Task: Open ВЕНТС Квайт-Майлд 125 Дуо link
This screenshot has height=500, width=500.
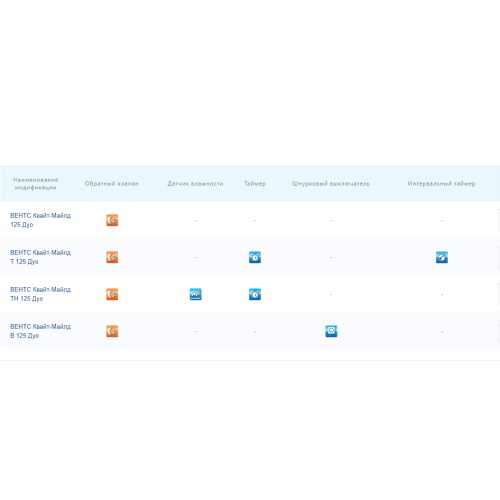Action: (40, 220)
